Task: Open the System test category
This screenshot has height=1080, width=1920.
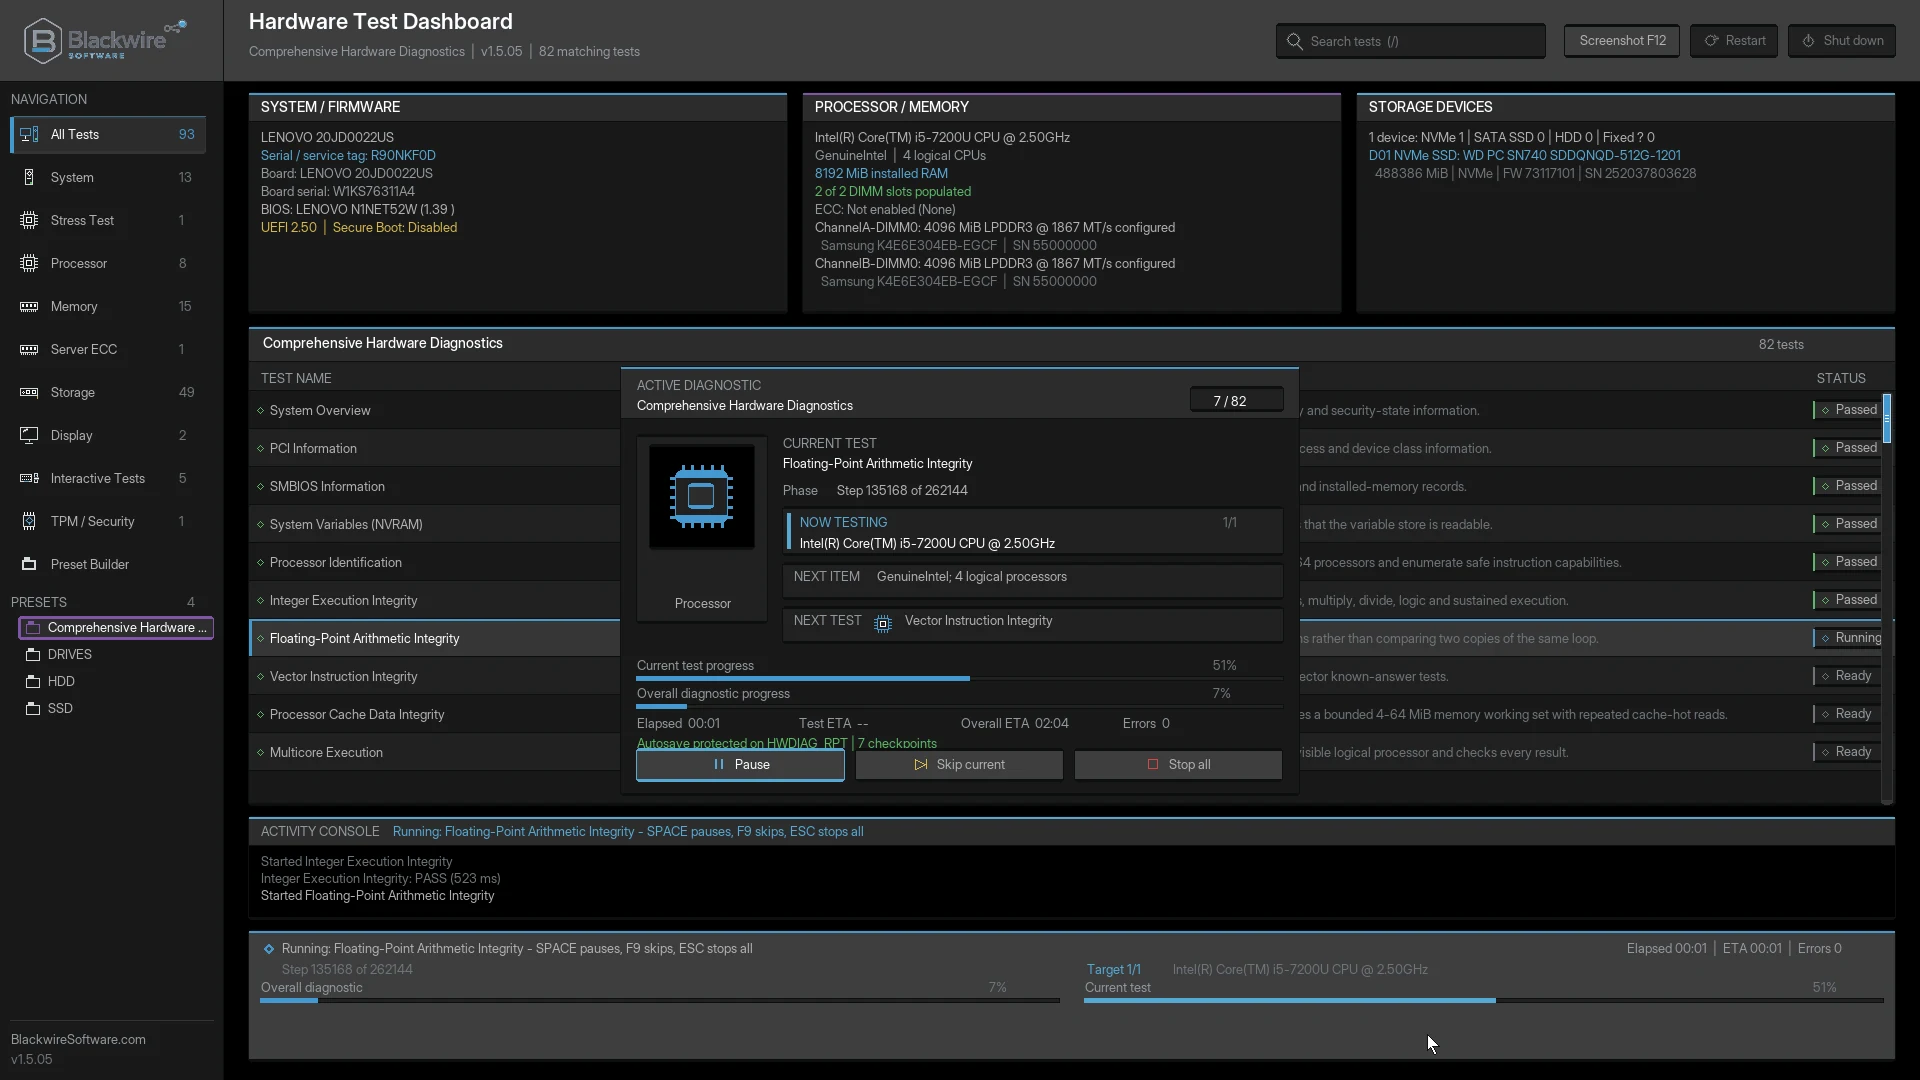Action: (x=108, y=178)
